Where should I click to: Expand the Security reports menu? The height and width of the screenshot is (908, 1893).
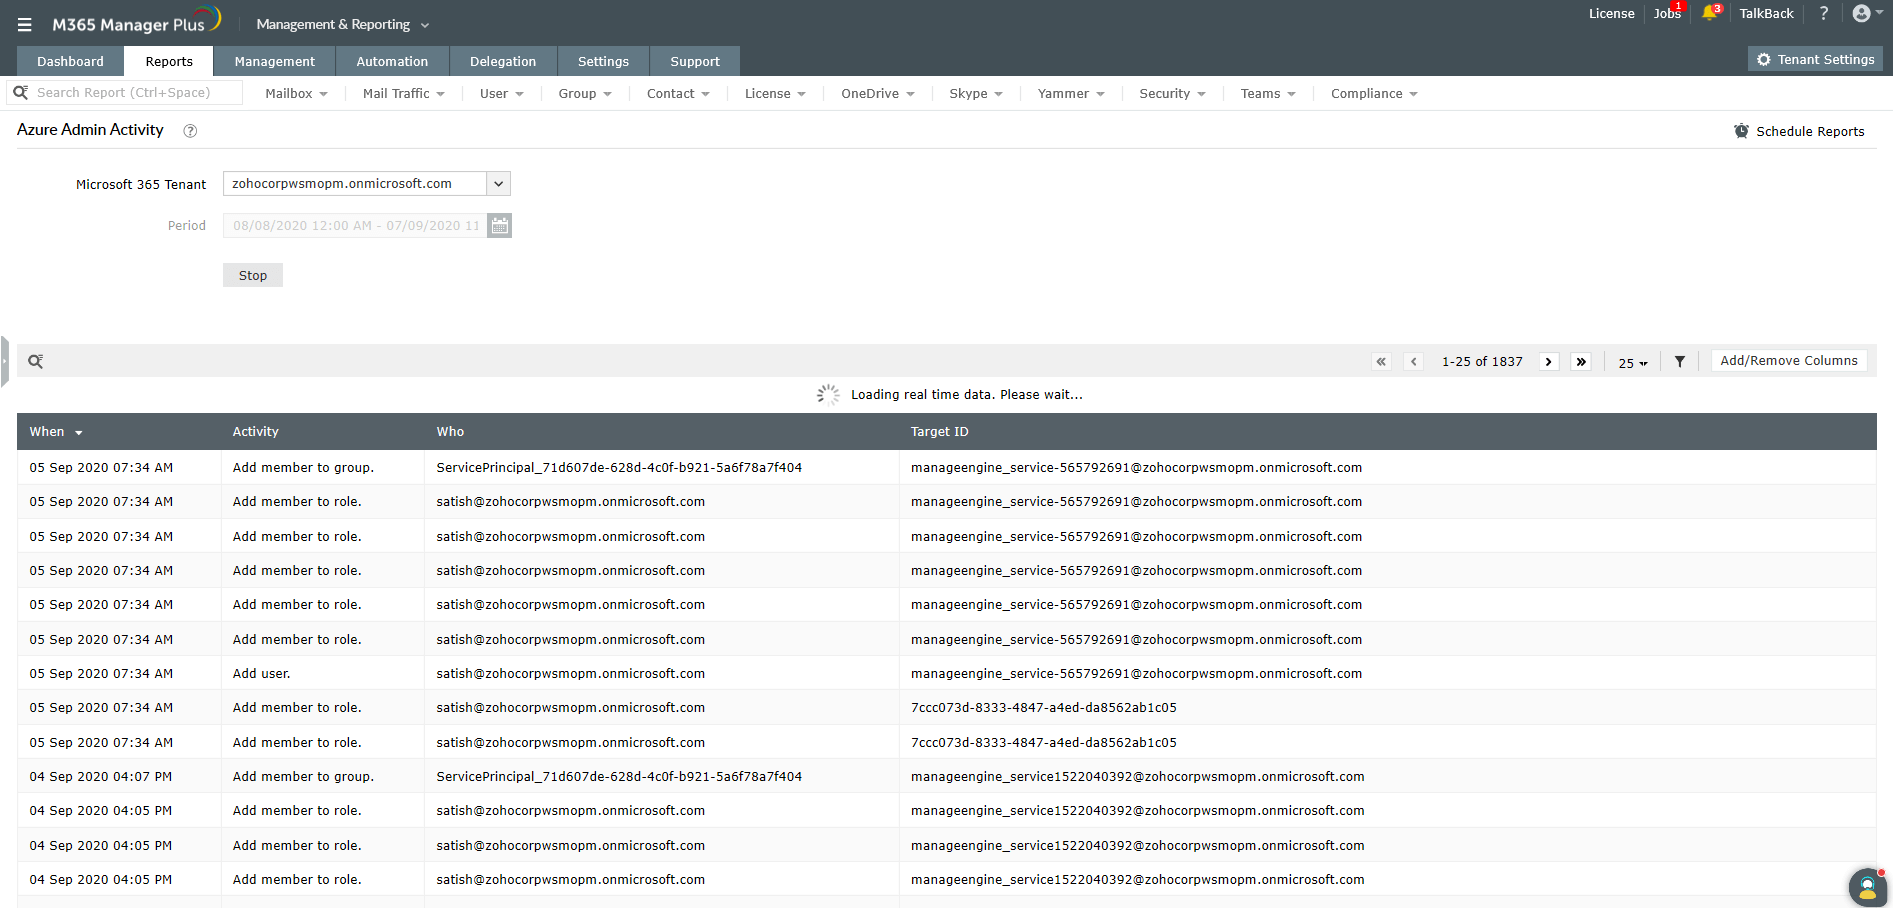(1172, 93)
